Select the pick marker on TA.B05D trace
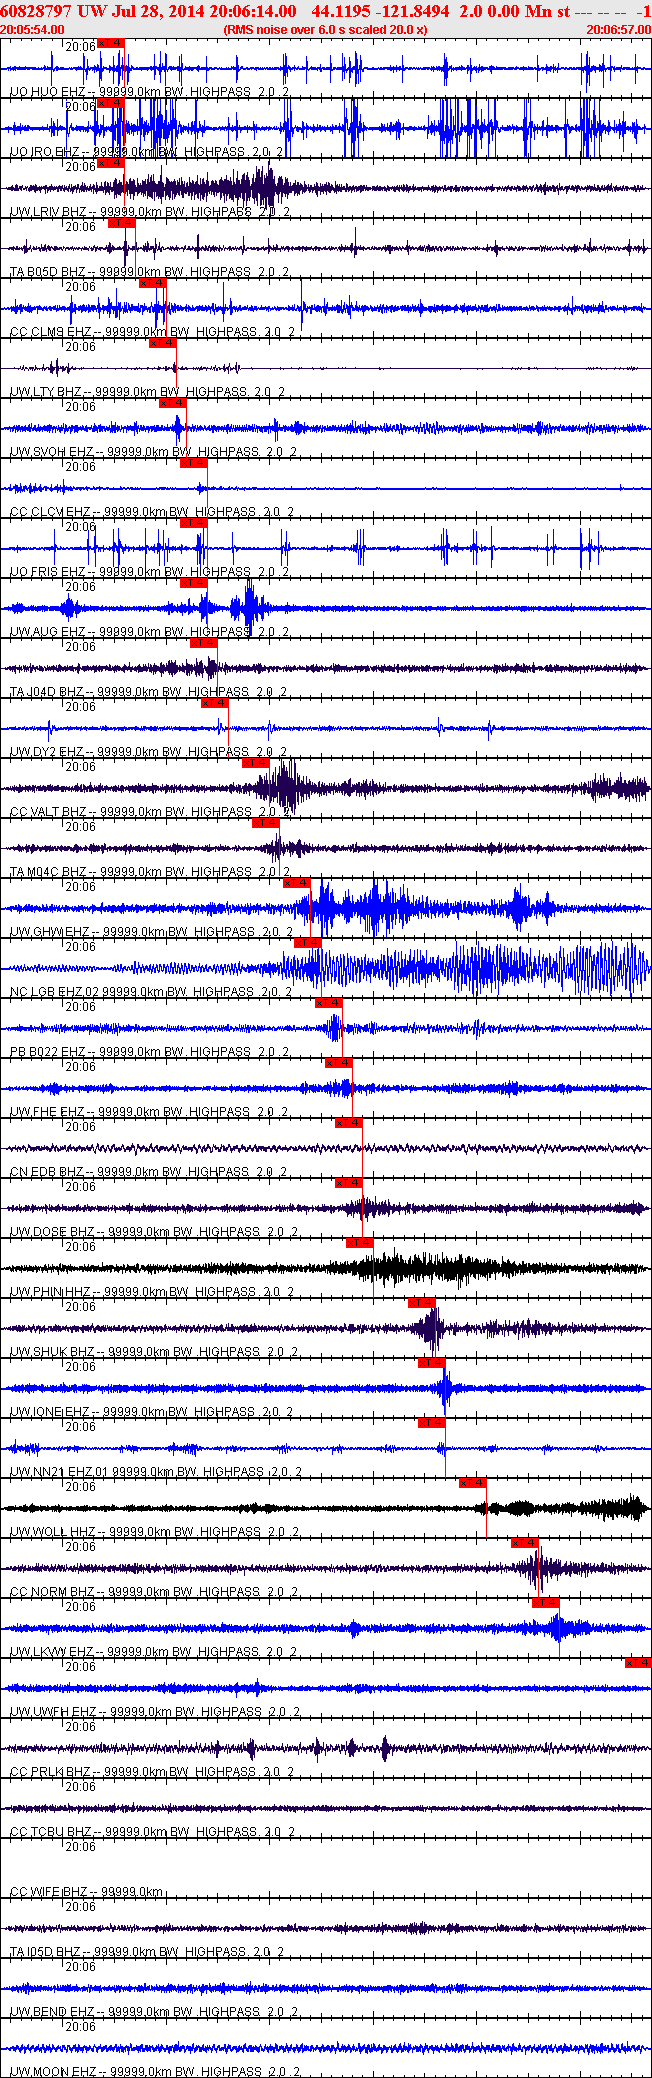The width and height of the screenshot is (652, 2078). tap(121, 223)
